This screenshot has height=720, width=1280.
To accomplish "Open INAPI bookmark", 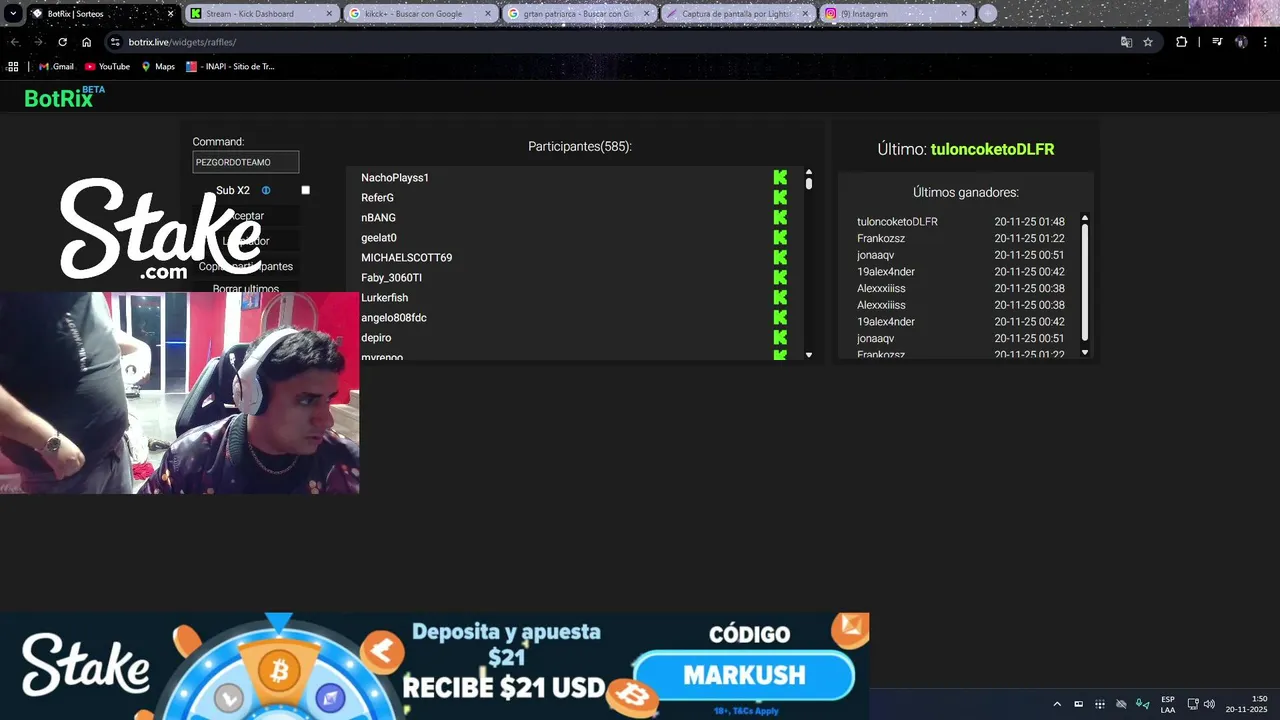I will (230, 66).
